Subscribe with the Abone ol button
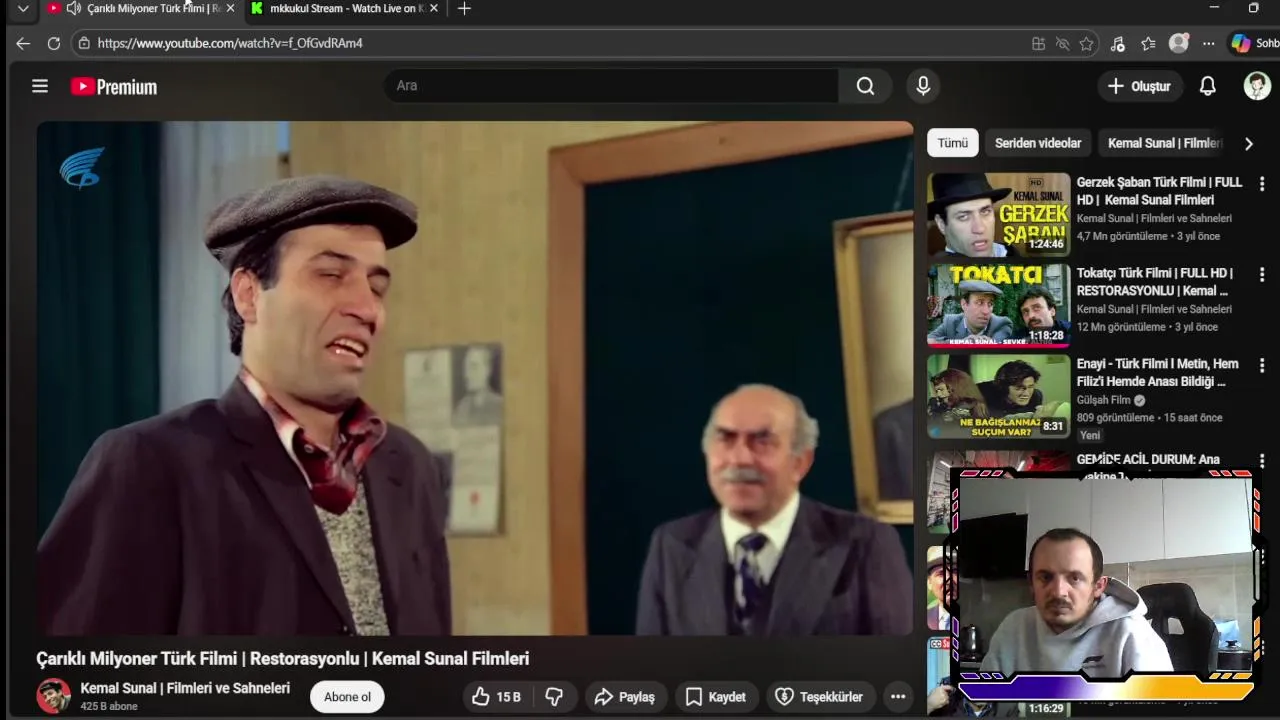 [x=347, y=697]
